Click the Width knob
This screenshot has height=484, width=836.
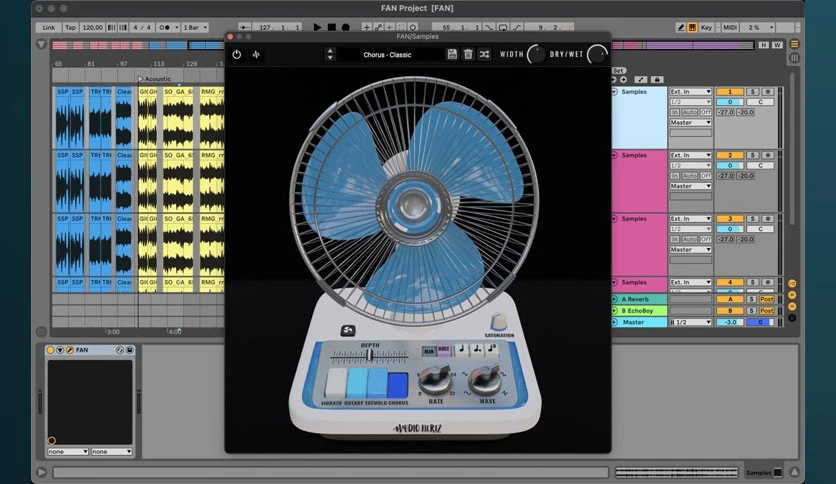tap(536, 54)
